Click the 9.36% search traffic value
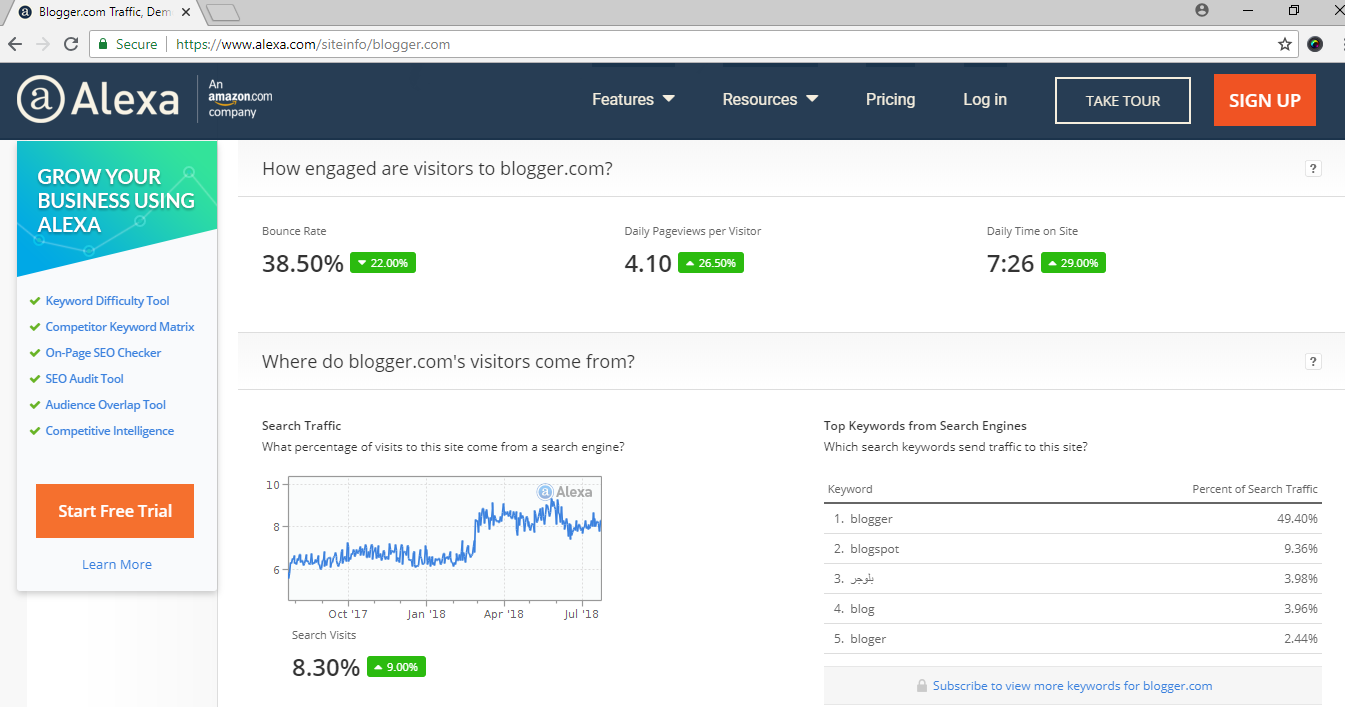 click(1301, 549)
